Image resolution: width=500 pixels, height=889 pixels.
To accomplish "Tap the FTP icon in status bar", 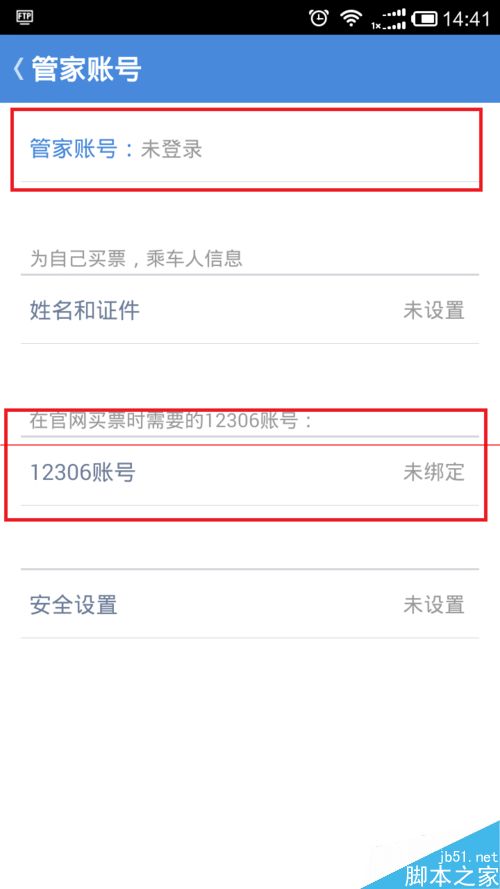I will click(24, 18).
